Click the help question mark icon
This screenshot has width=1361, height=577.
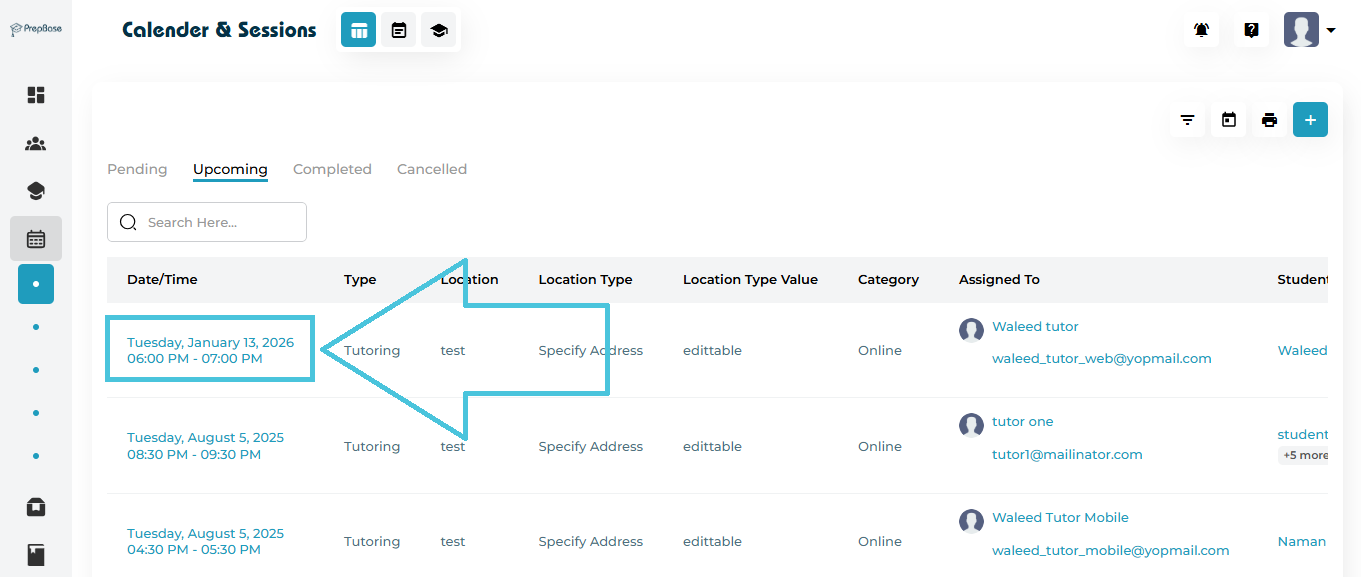click(x=1251, y=30)
